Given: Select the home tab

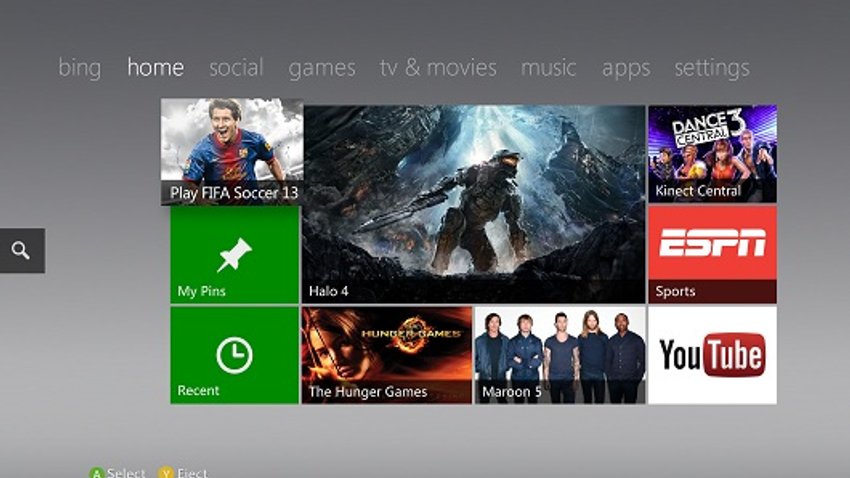Looking at the screenshot, I should coord(156,68).
